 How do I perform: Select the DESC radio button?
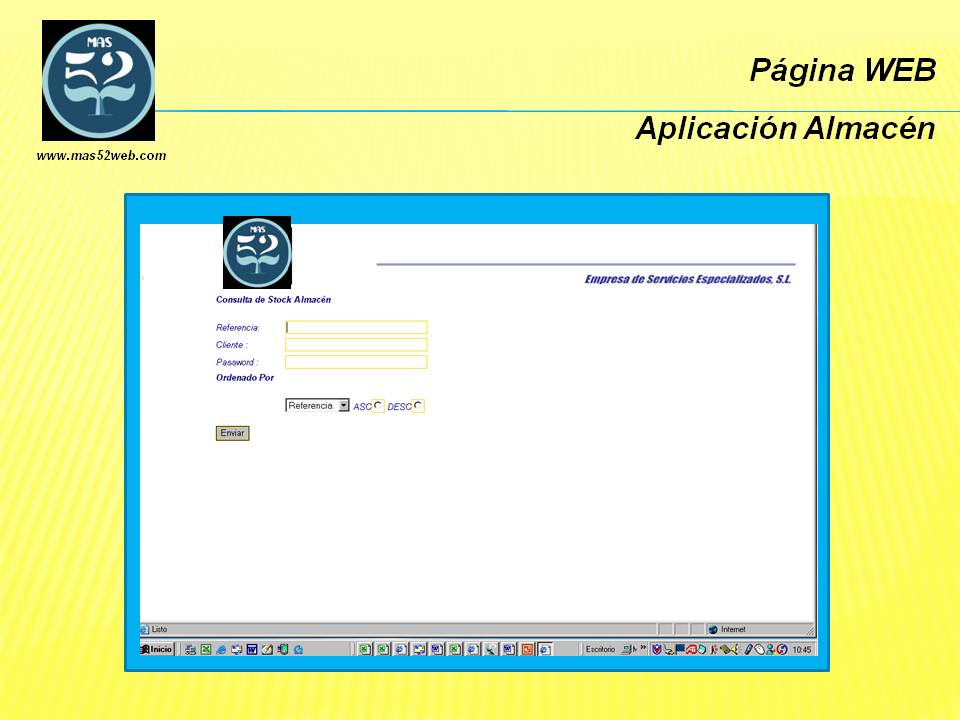pyautogui.click(x=418, y=406)
